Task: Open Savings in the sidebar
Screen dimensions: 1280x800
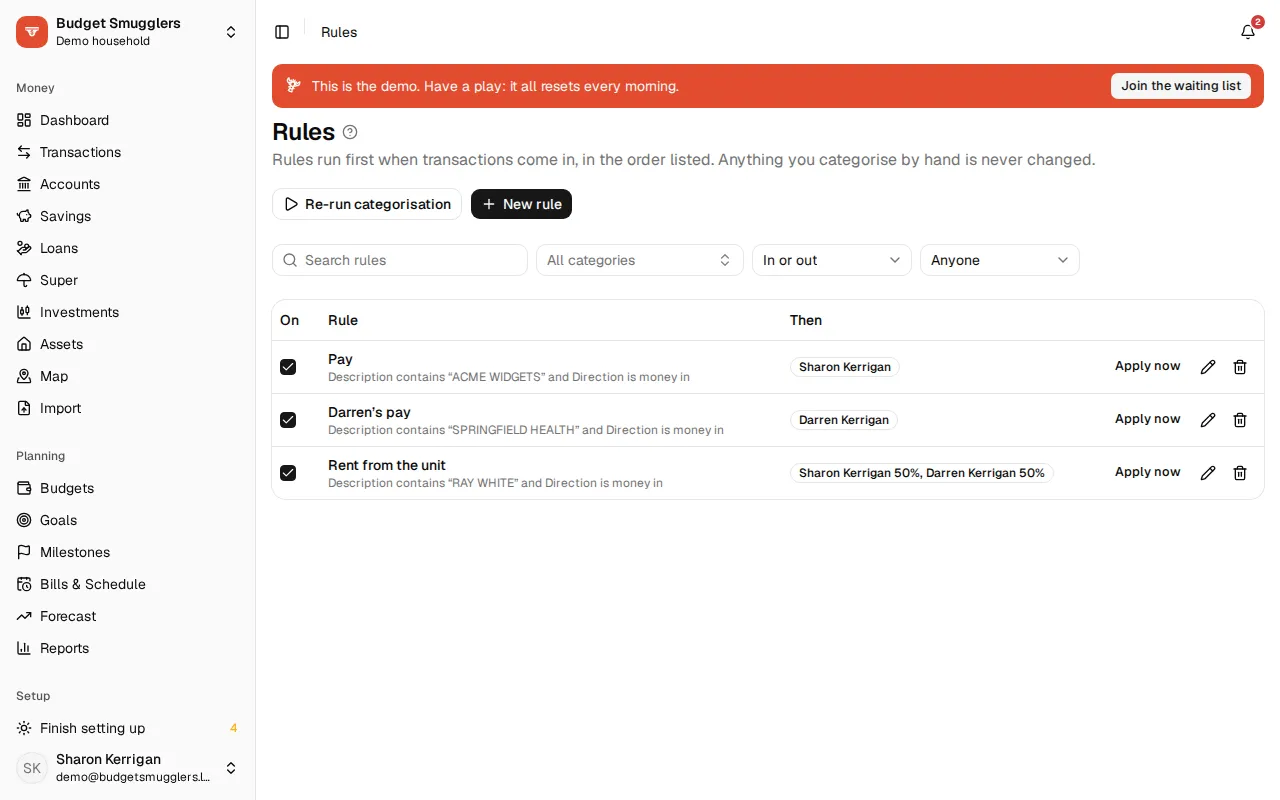Action: (128, 216)
